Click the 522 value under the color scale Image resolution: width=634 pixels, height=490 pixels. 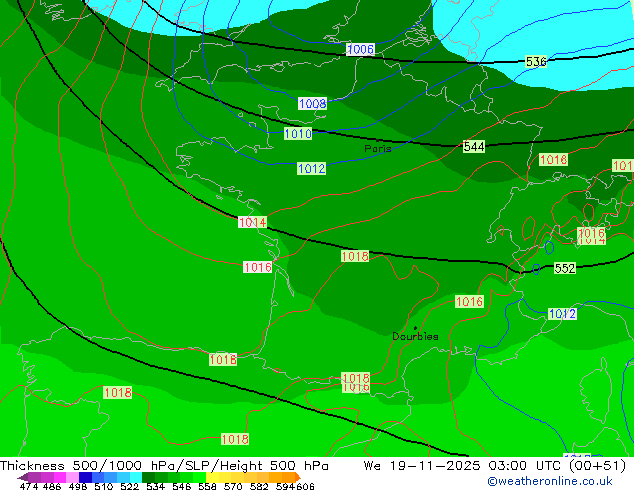coord(129,486)
